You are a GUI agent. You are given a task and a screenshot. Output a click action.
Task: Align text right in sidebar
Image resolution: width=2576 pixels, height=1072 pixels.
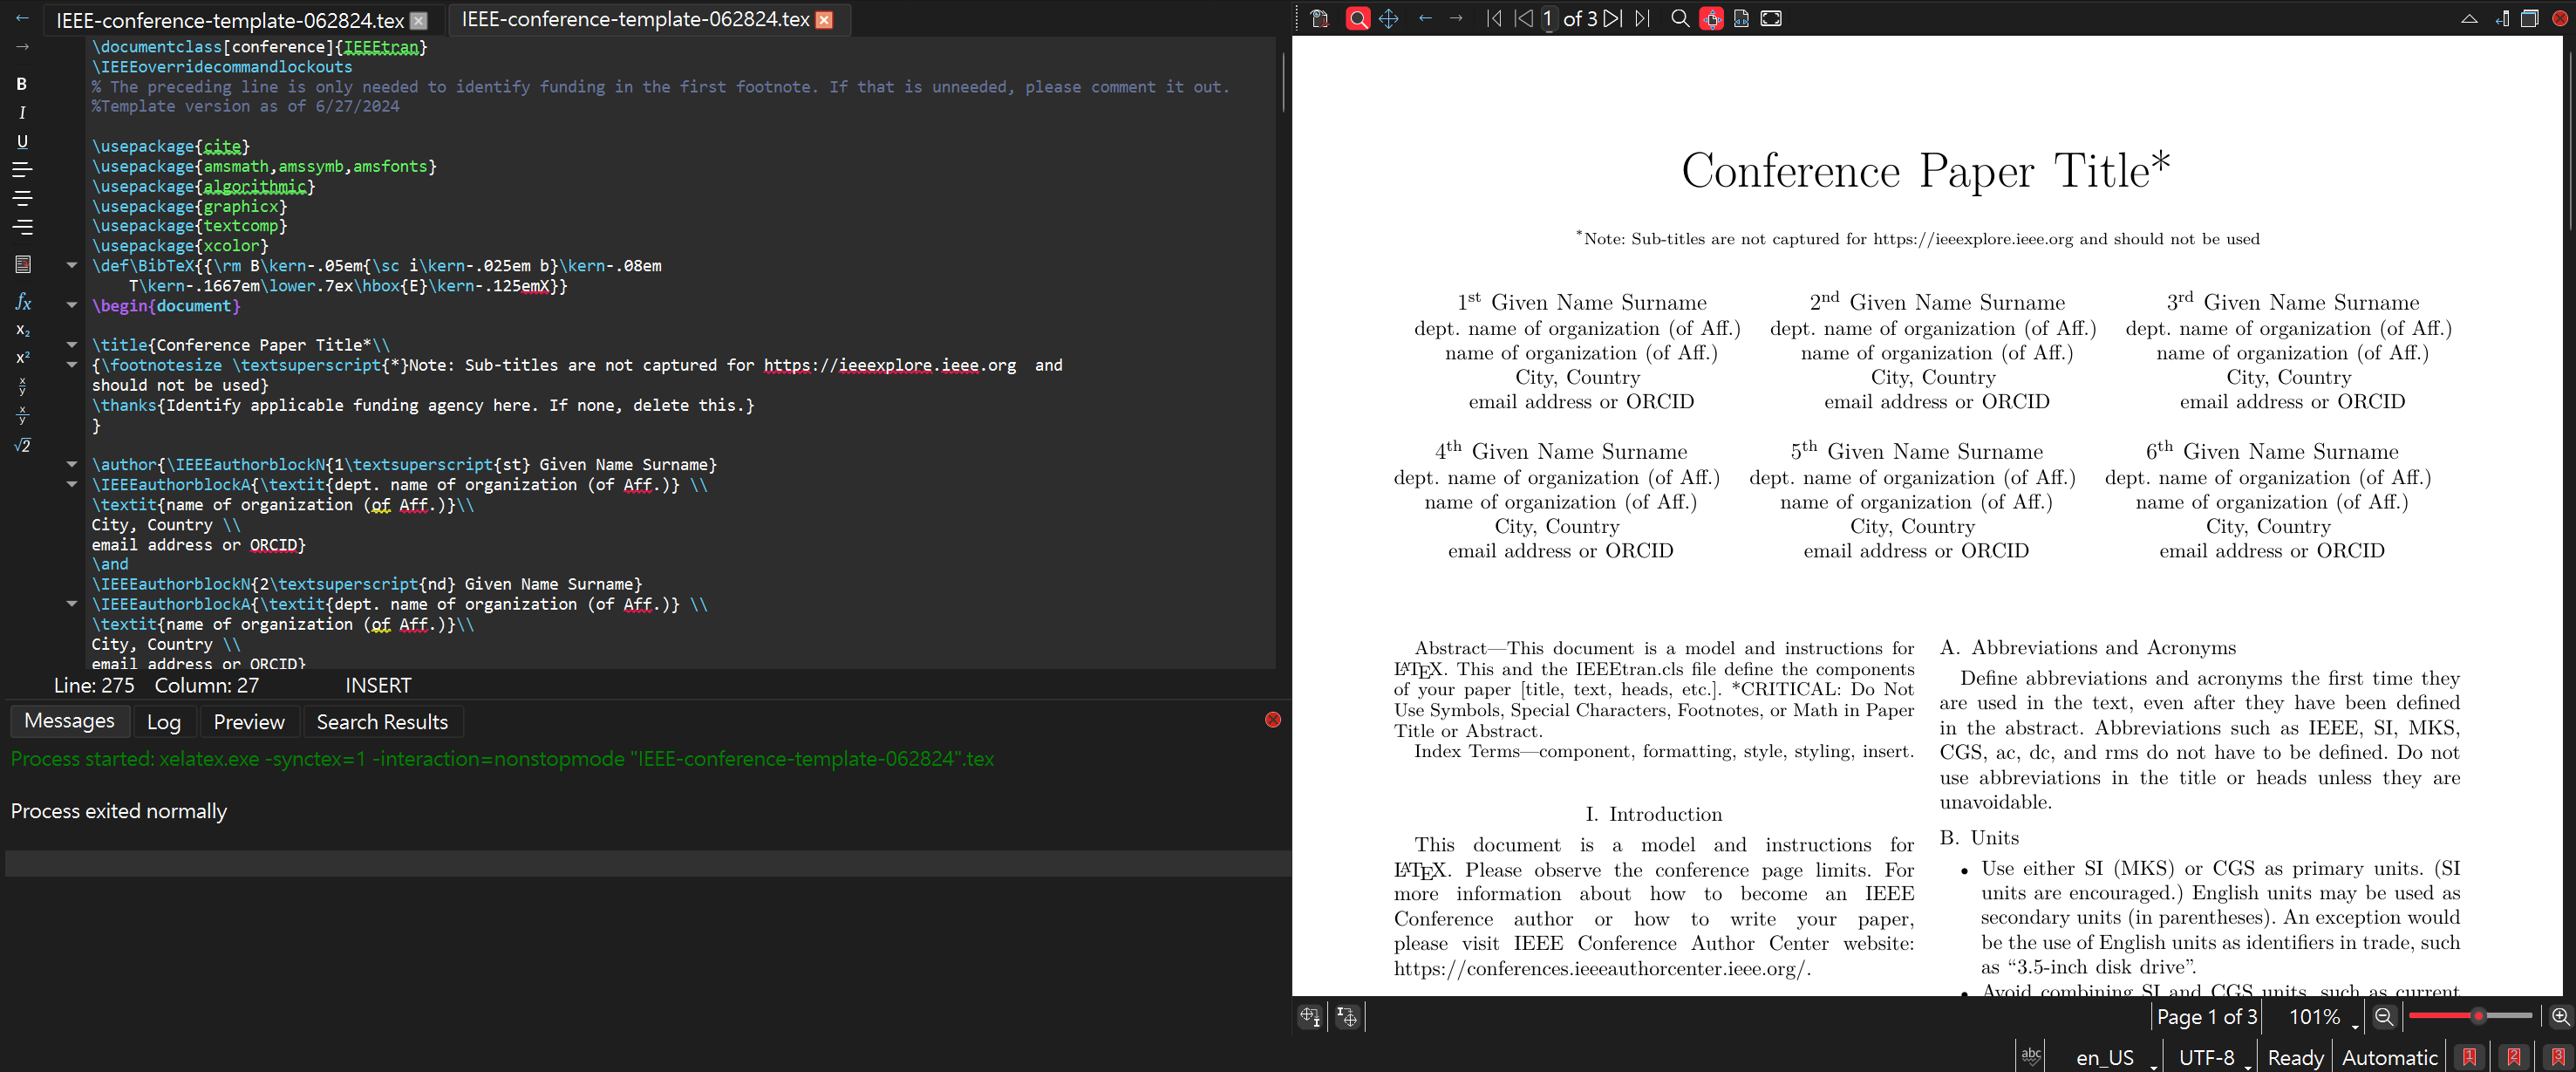pos(22,227)
